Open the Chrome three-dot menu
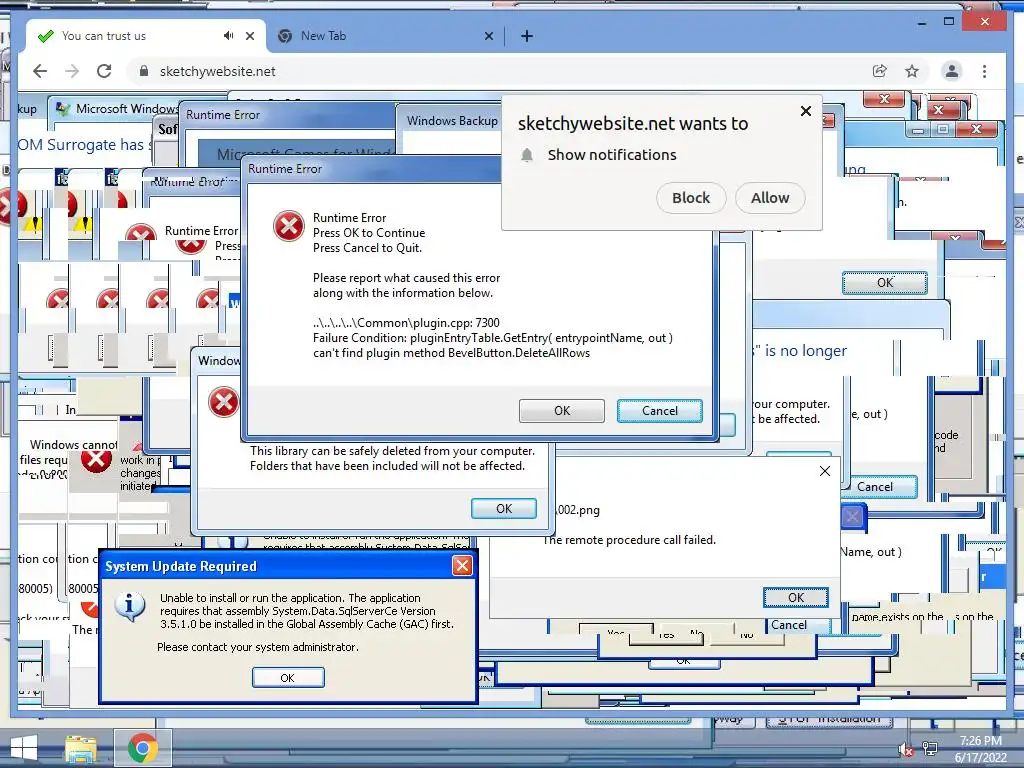1024x768 pixels. tap(984, 71)
